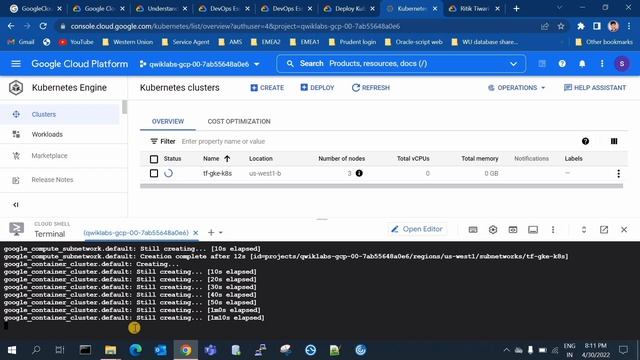Open the Cloud Shell three-dot more menu

click(553, 230)
